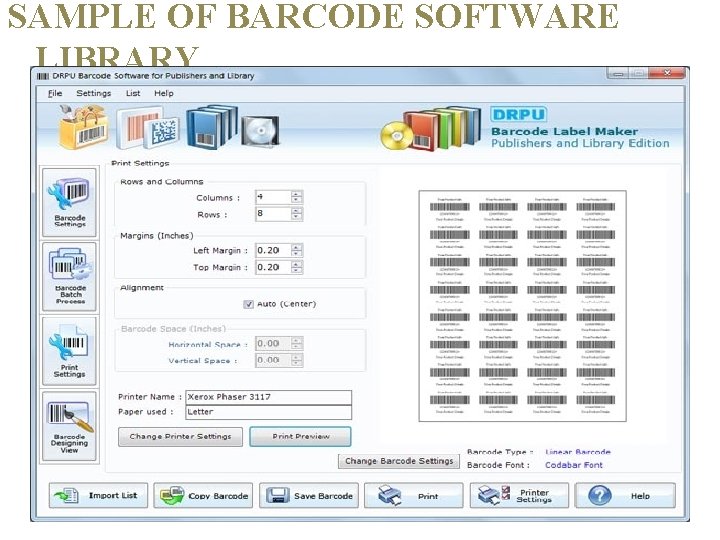Image resolution: width=720 pixels, height=540 pixels.
Task: Click the disabled Horizontal Space field
Action: (273, 344)
